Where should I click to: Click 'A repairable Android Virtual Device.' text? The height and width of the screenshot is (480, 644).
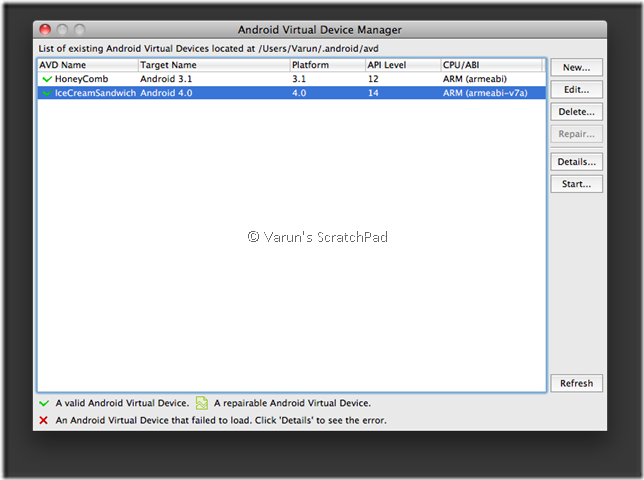(292, 403)
